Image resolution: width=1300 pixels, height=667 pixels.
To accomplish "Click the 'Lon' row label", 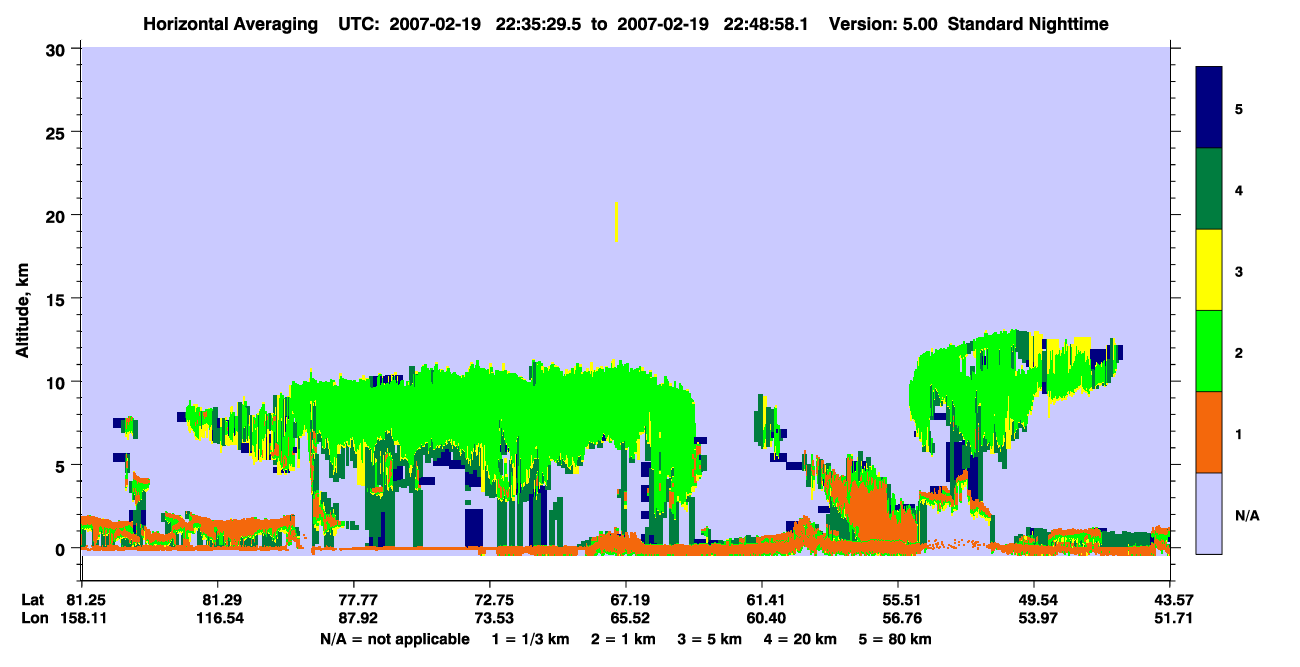I will point(35,619).
